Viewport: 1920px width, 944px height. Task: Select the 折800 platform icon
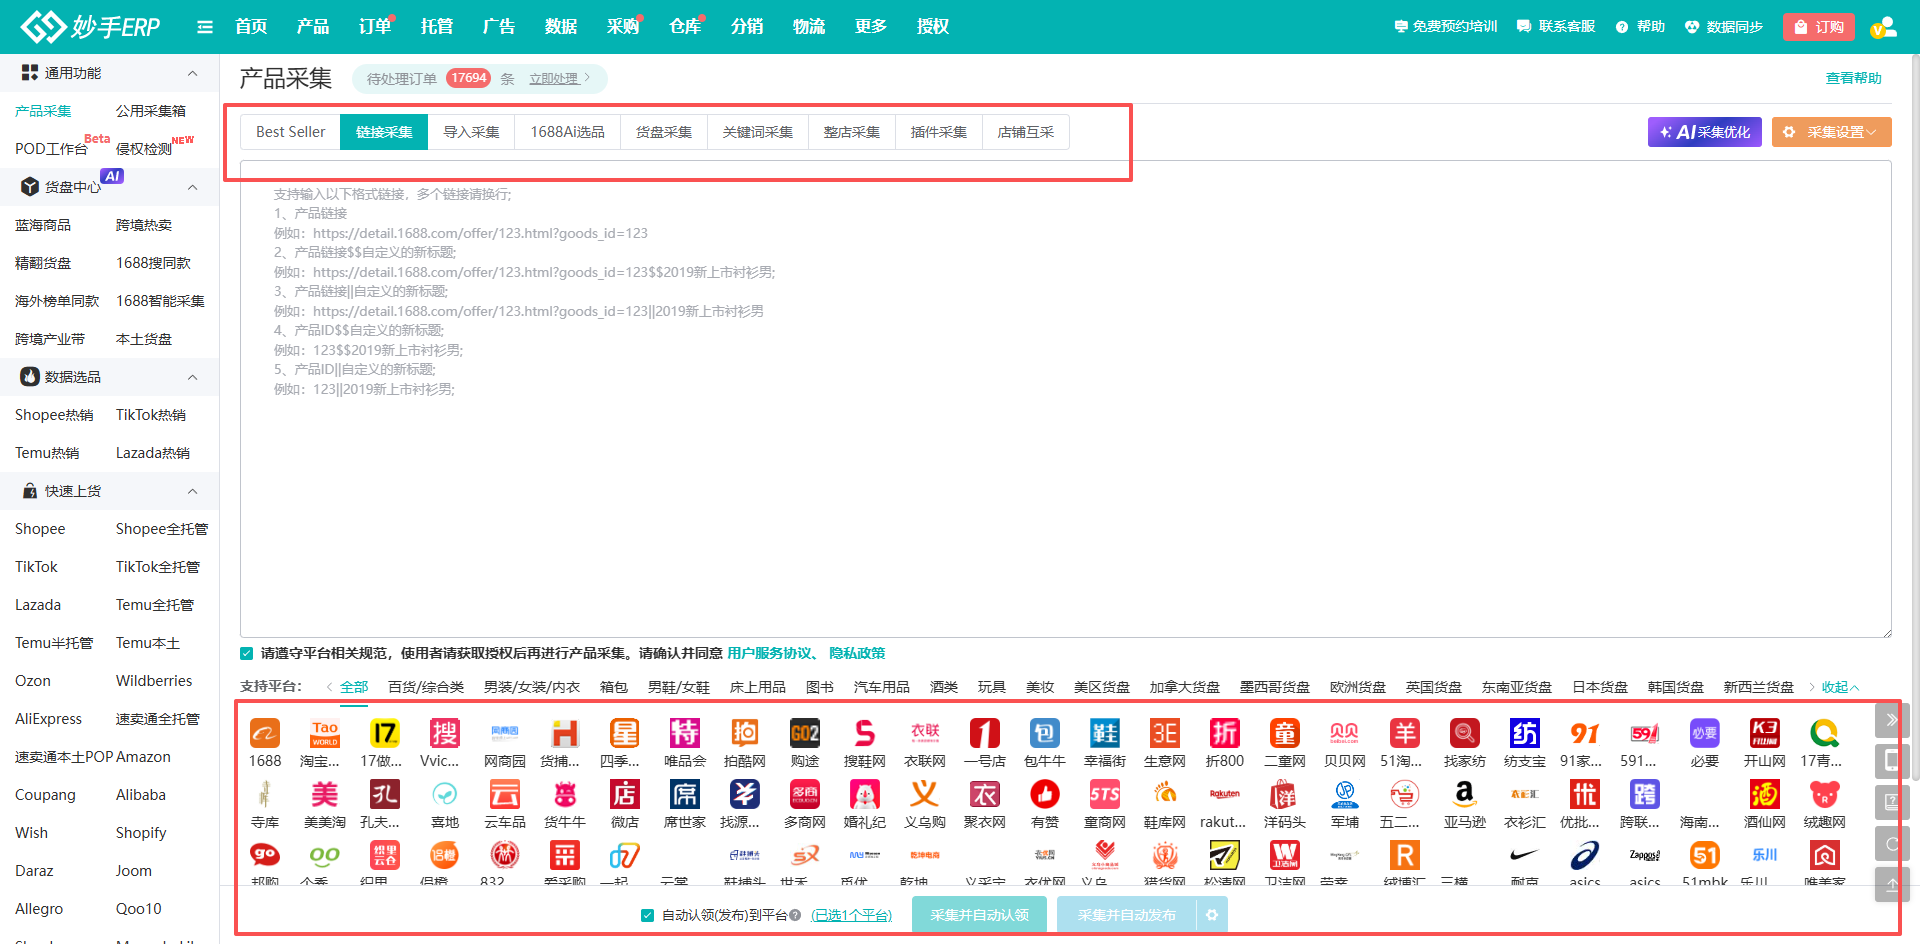point(1225,734)
